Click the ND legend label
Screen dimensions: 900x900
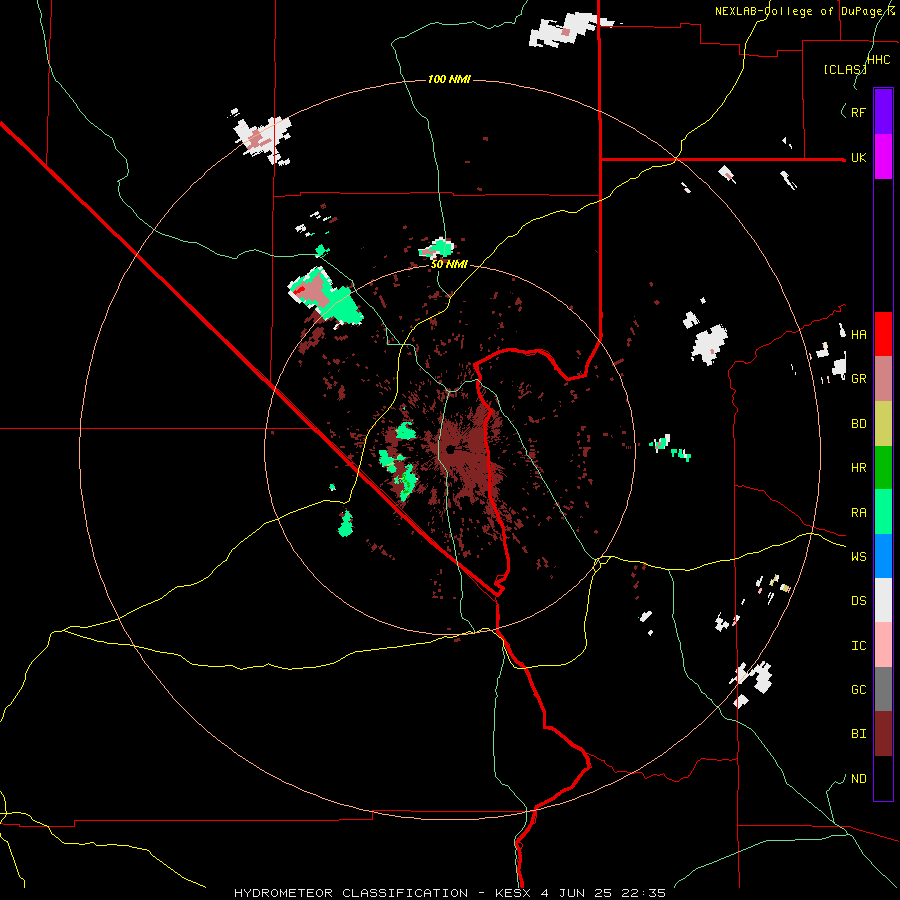click(x=858, y=779)
